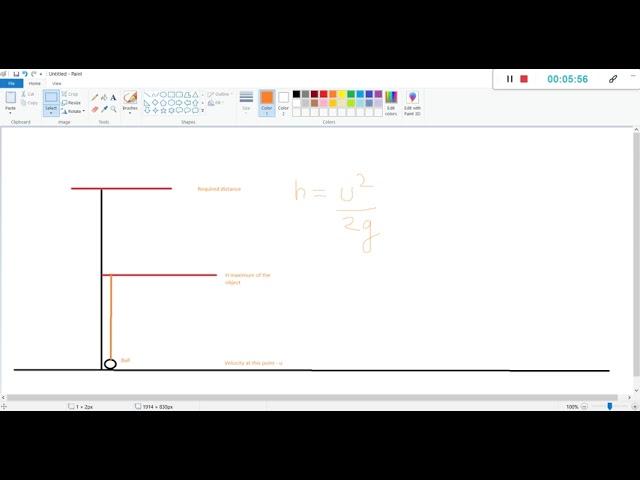Pick the green color swatch
This screenshot has height=480, width=640.
tap(351, 94)
